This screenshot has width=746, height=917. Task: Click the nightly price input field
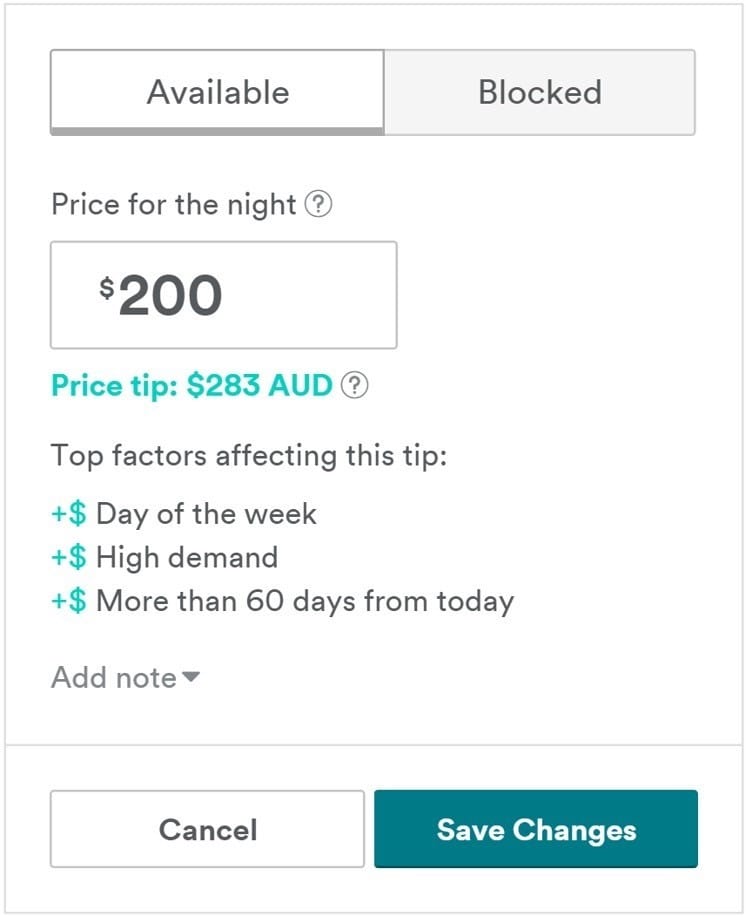(x=223, y=295)
